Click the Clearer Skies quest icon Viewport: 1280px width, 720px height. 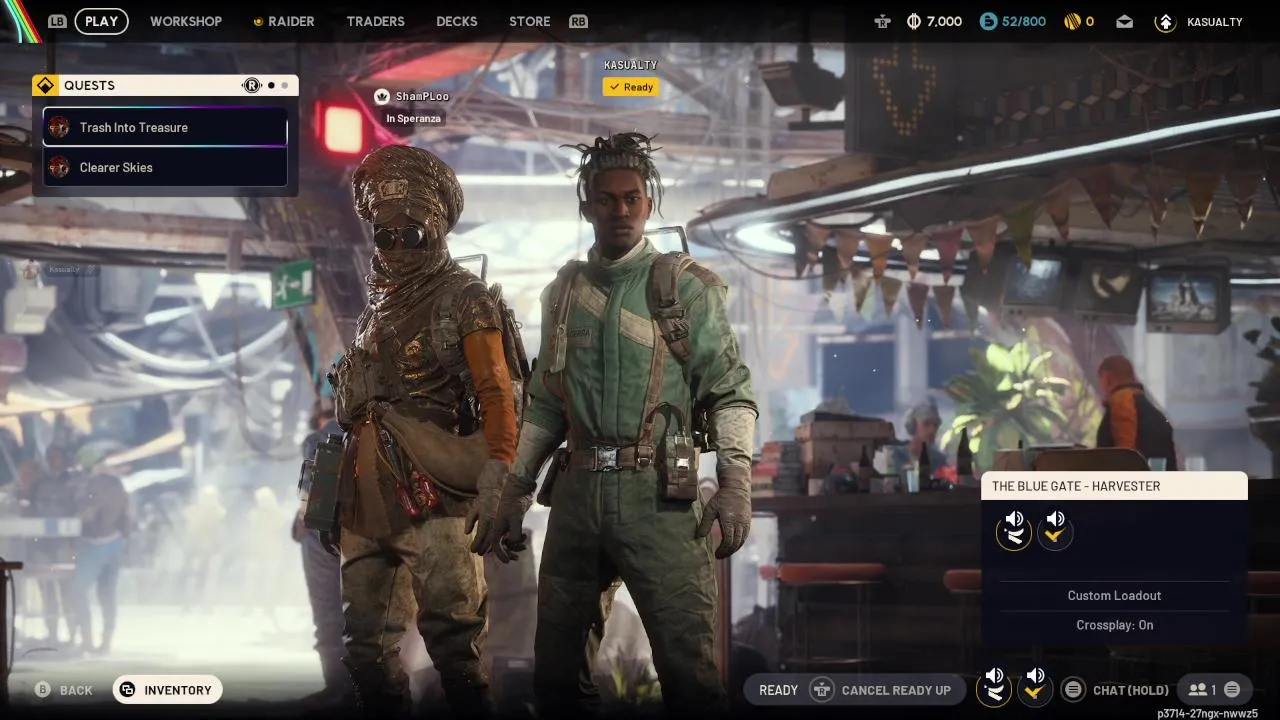pyautogui.click(x=59, y=167)
